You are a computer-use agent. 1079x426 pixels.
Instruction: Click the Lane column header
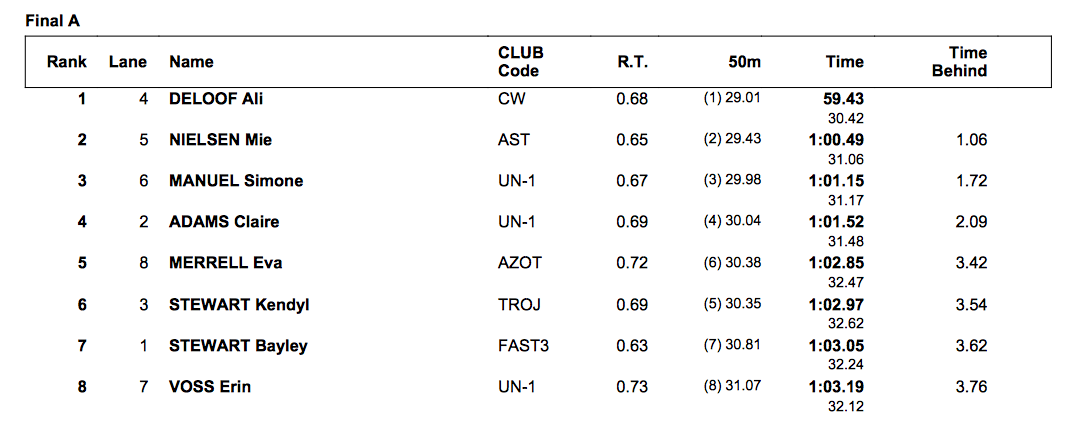[x=127, y=62]
